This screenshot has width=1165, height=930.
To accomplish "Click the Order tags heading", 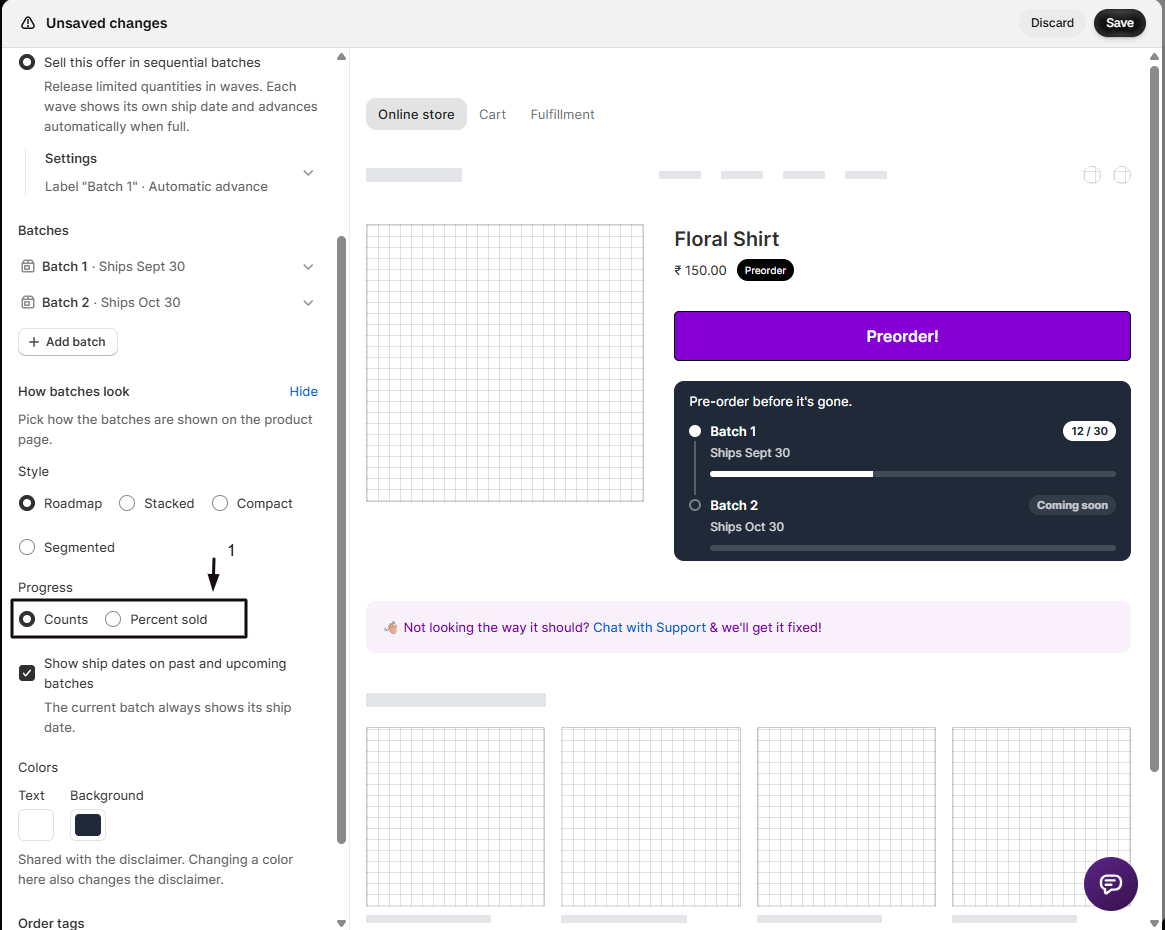I will coord(51,923).
